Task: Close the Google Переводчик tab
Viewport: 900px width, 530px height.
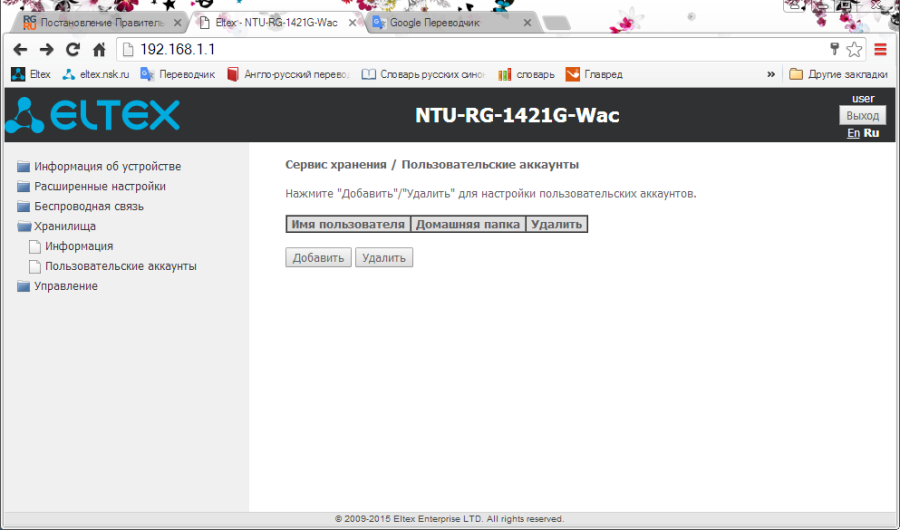Action: coord(527,23)
